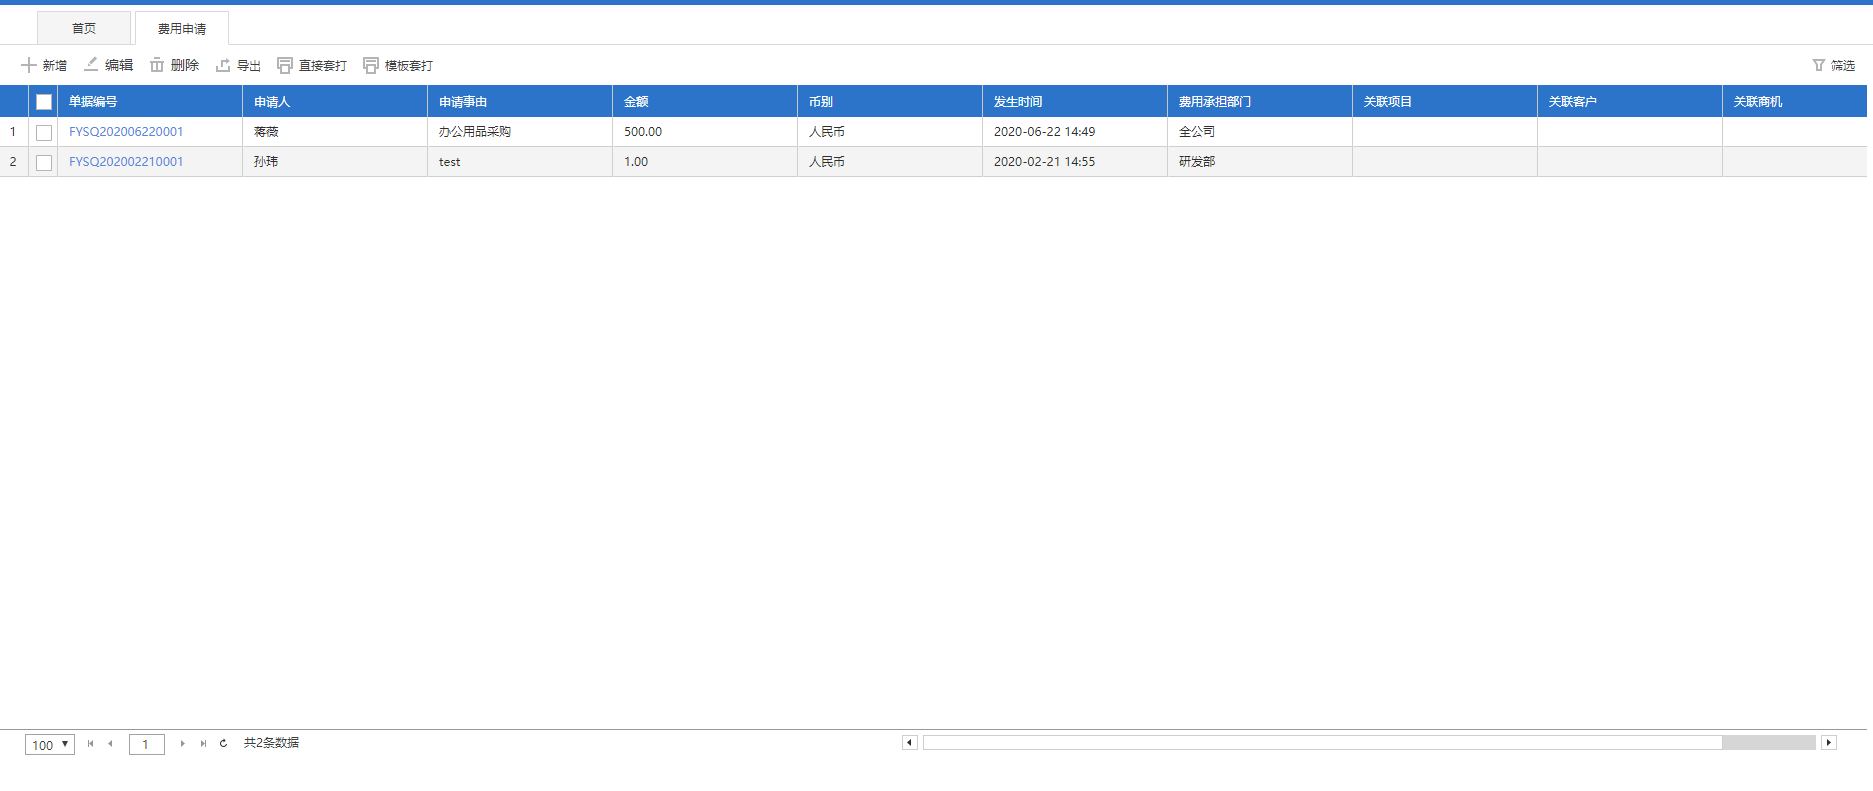The height and width of the screenshot is (791, 1873).
Task: Click the 导出 export icon
Action: pos(223,65)
